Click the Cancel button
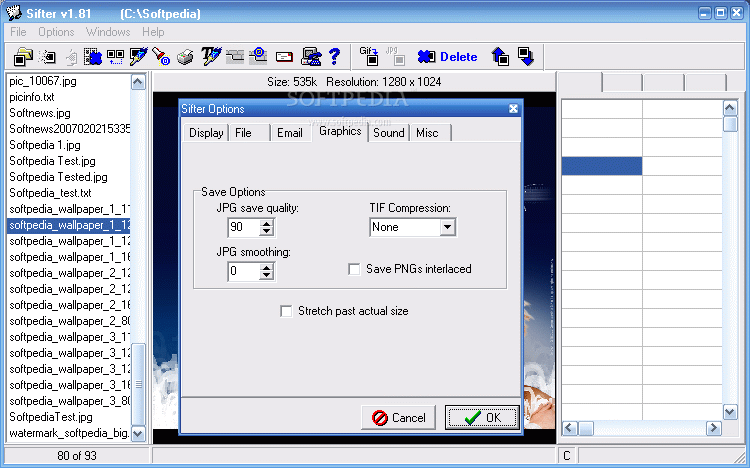 coord(398,418)
